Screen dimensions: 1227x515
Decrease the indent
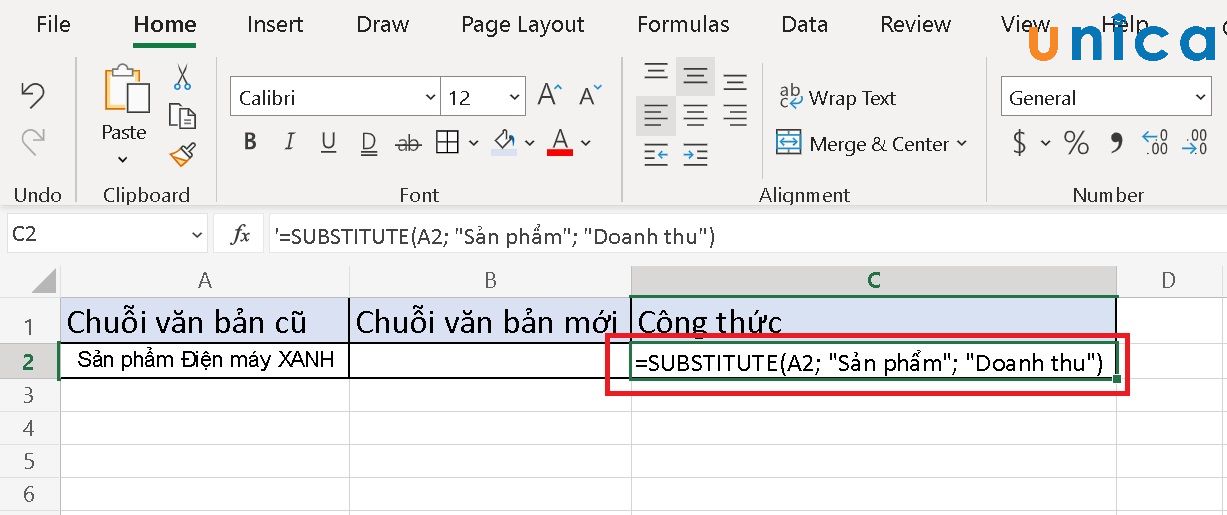[656, 155]
